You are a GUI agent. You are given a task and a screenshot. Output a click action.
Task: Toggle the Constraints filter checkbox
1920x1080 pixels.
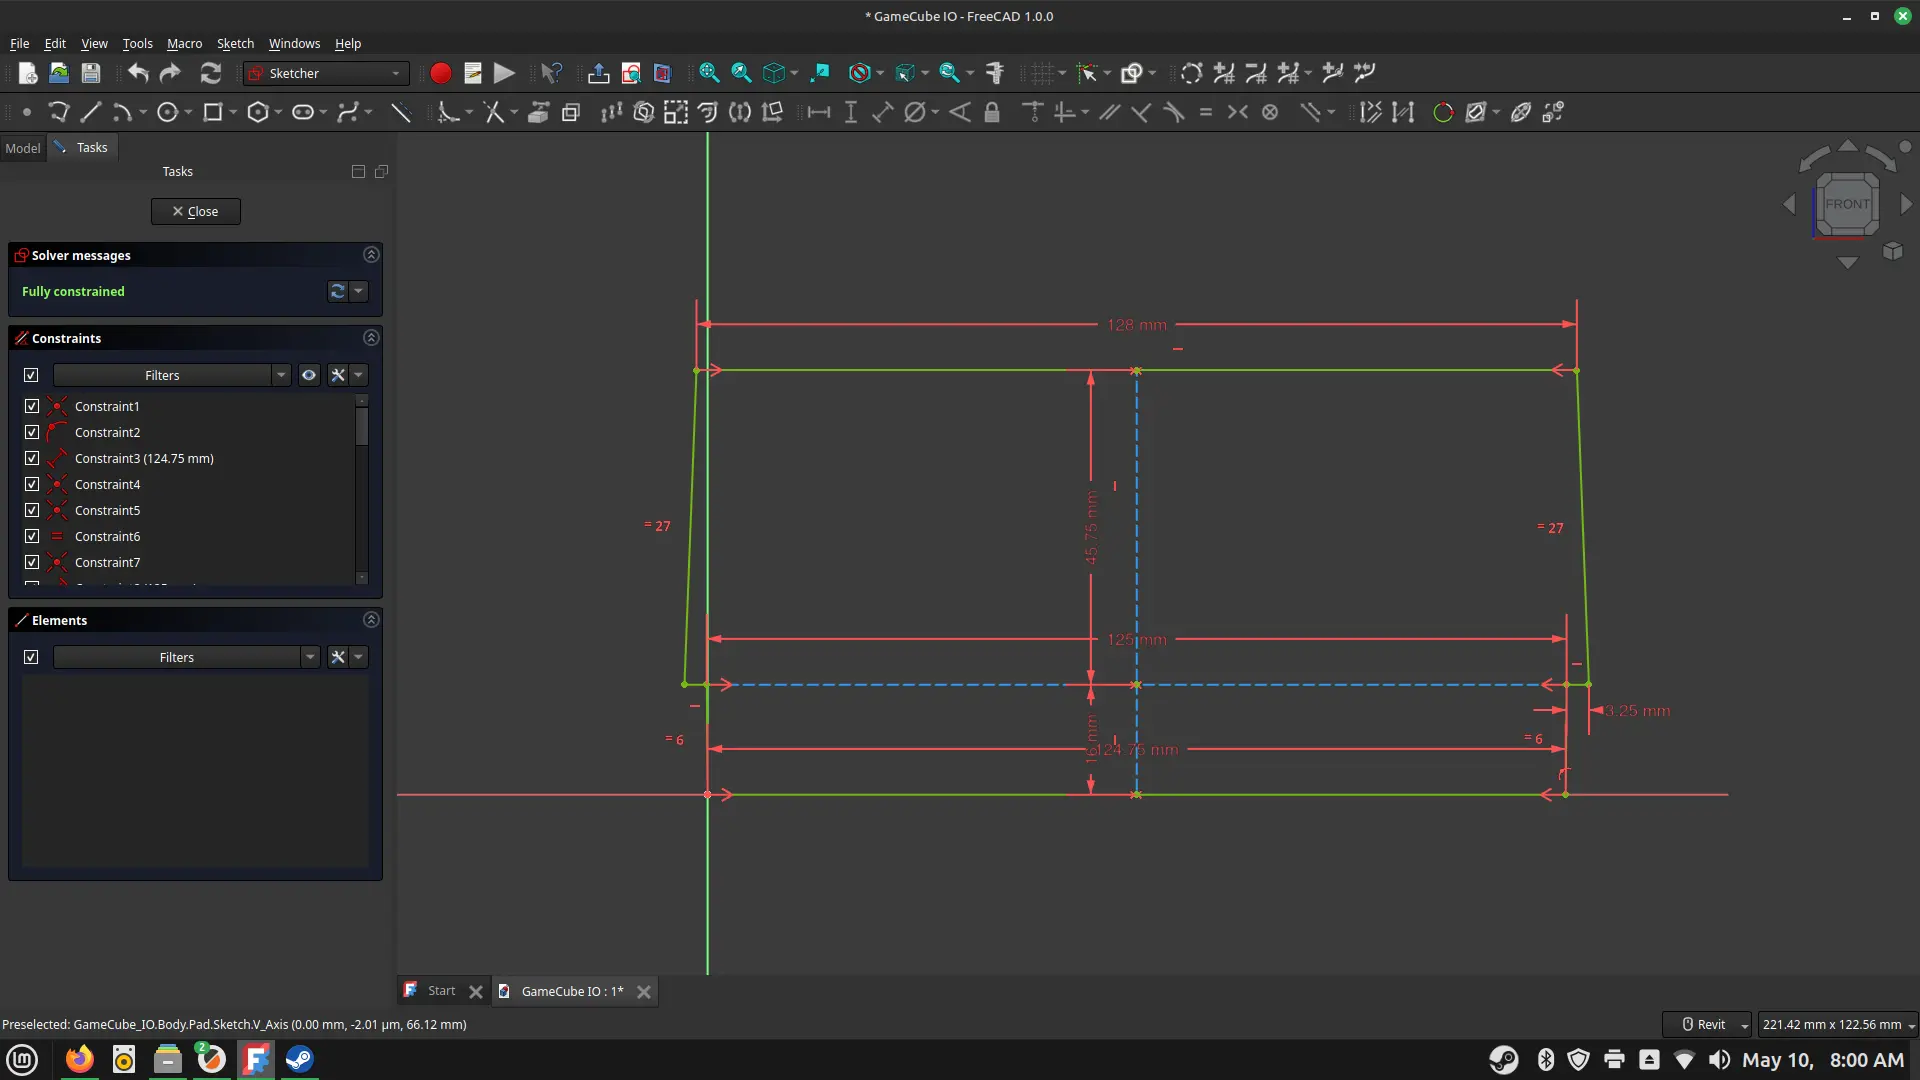pyautogui.click(x=31, y=375)
